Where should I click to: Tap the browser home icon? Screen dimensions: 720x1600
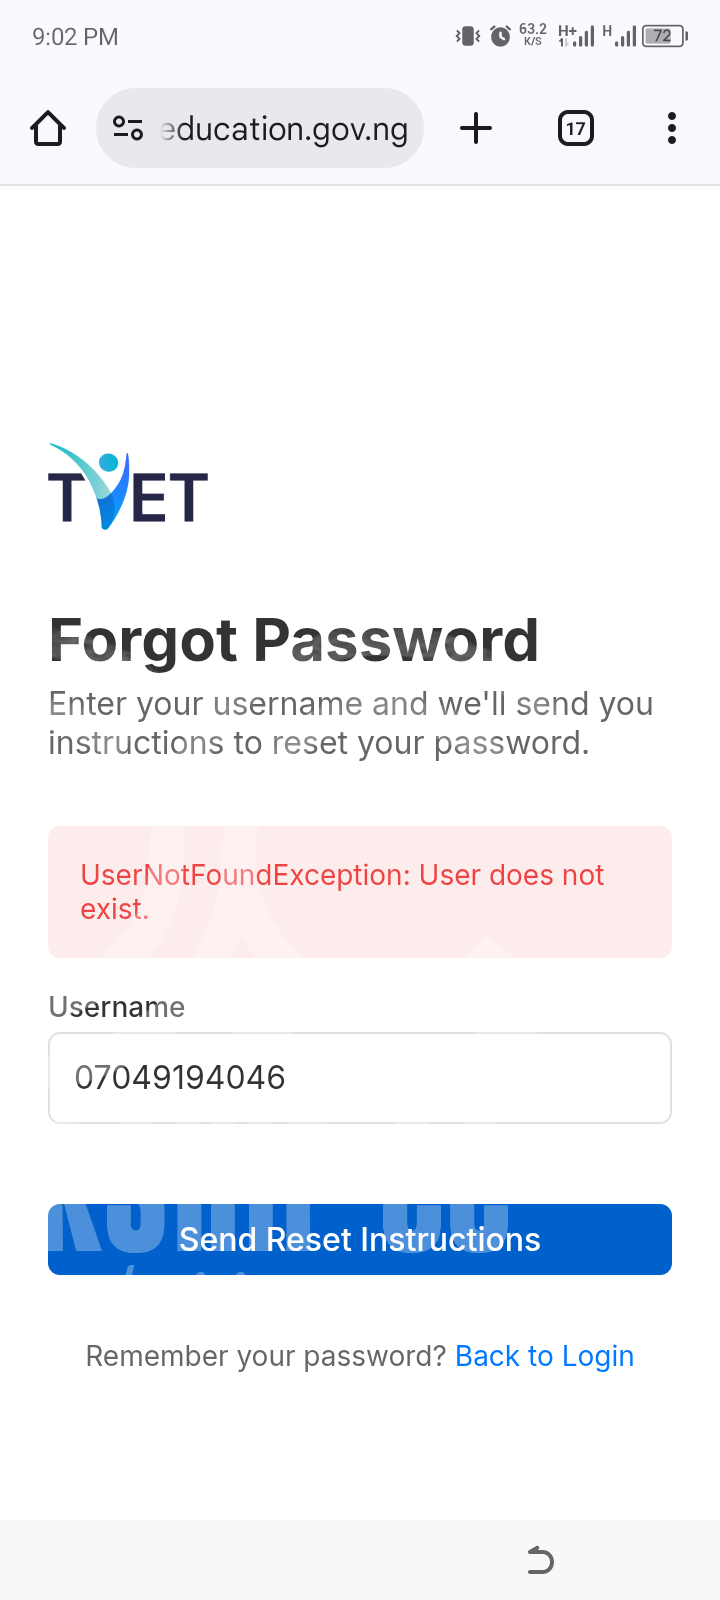point(48,129)
